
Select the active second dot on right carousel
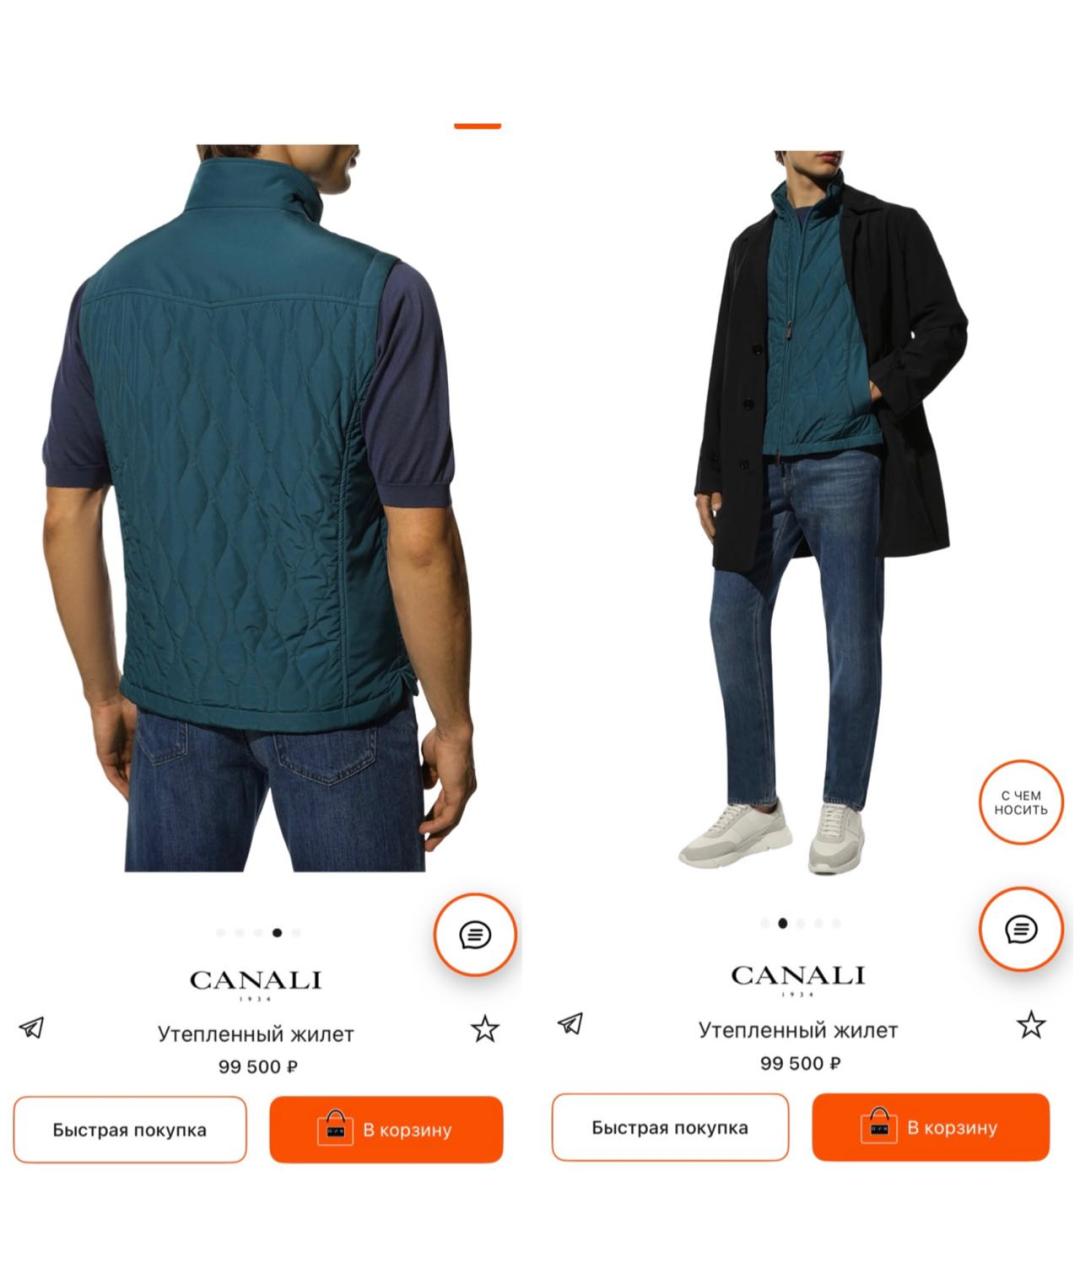click(x=783, y=924)
